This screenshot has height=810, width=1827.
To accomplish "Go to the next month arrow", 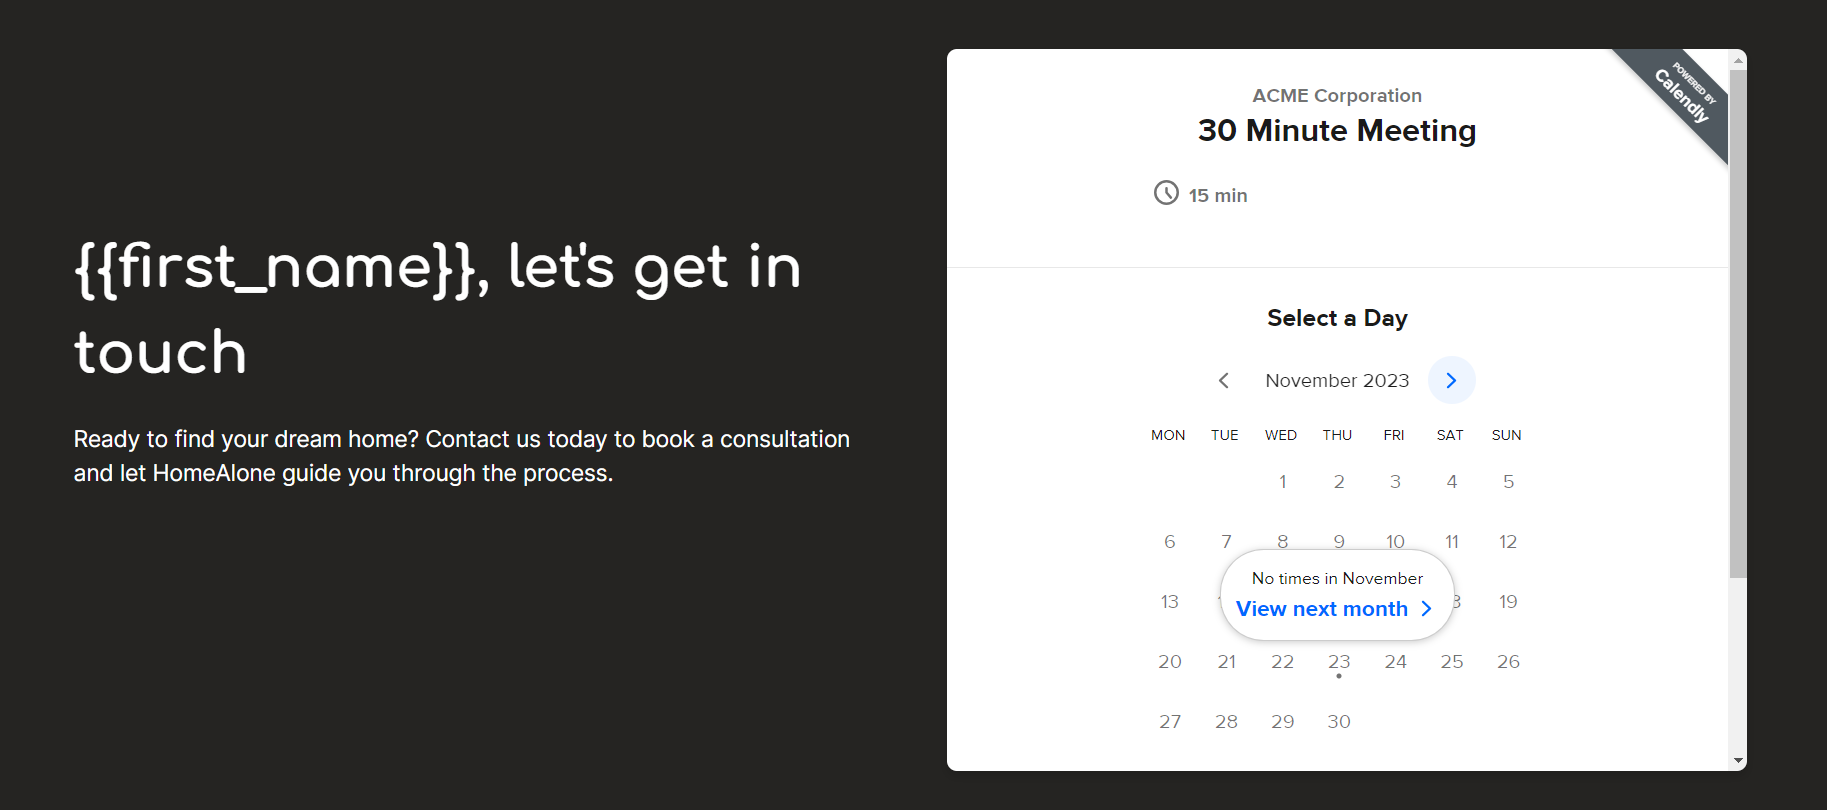I will point(1451,380).
